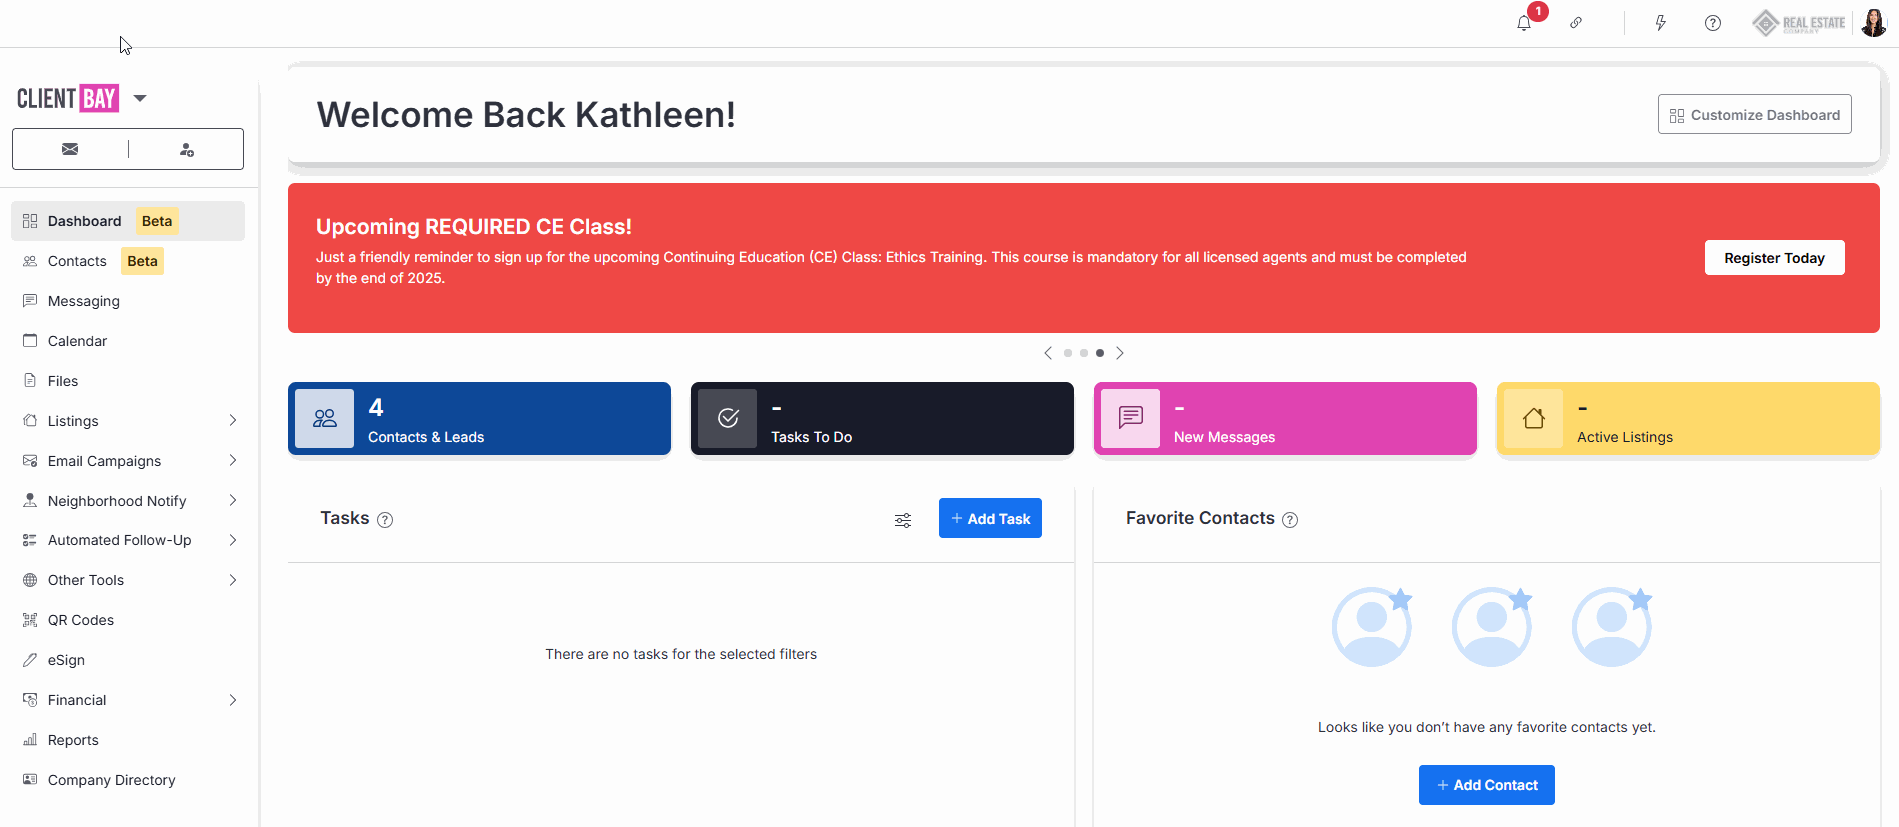Click the Favorite Contacts help icon
Image resolution: width=1899 pixels, height=827 pixels.
tap(1290, 520)
